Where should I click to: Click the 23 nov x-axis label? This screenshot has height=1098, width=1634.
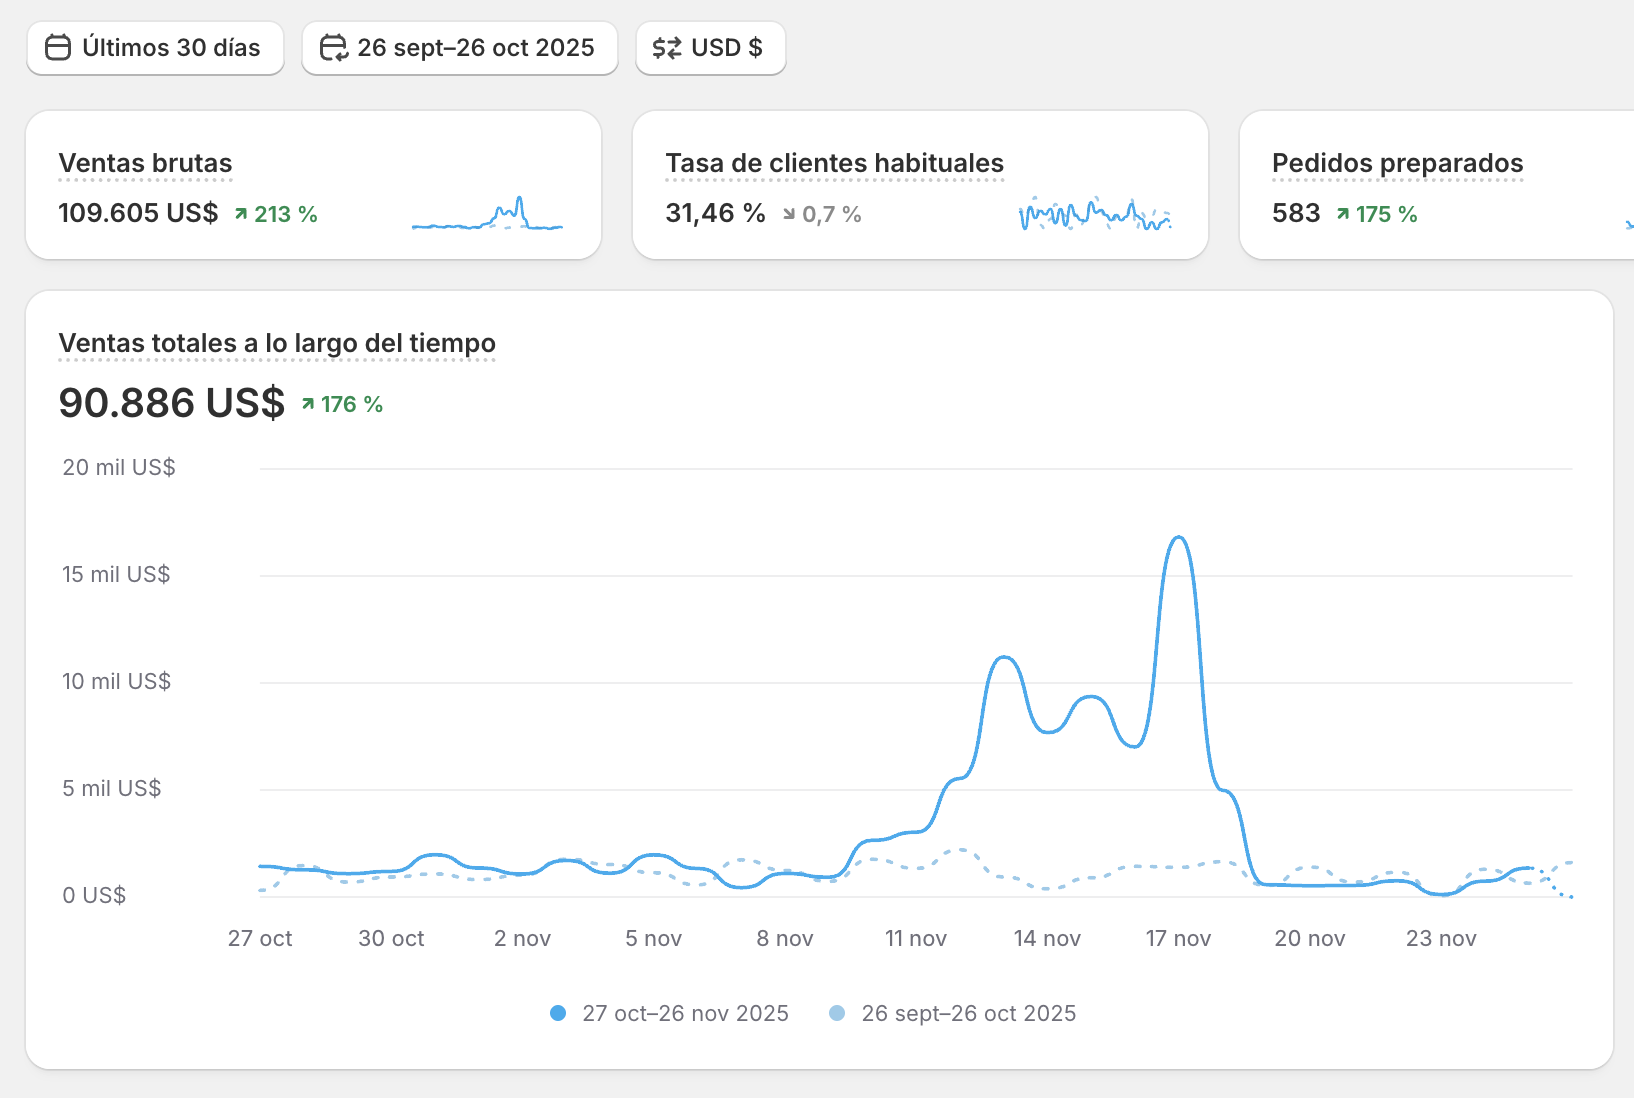(1441, 938)
